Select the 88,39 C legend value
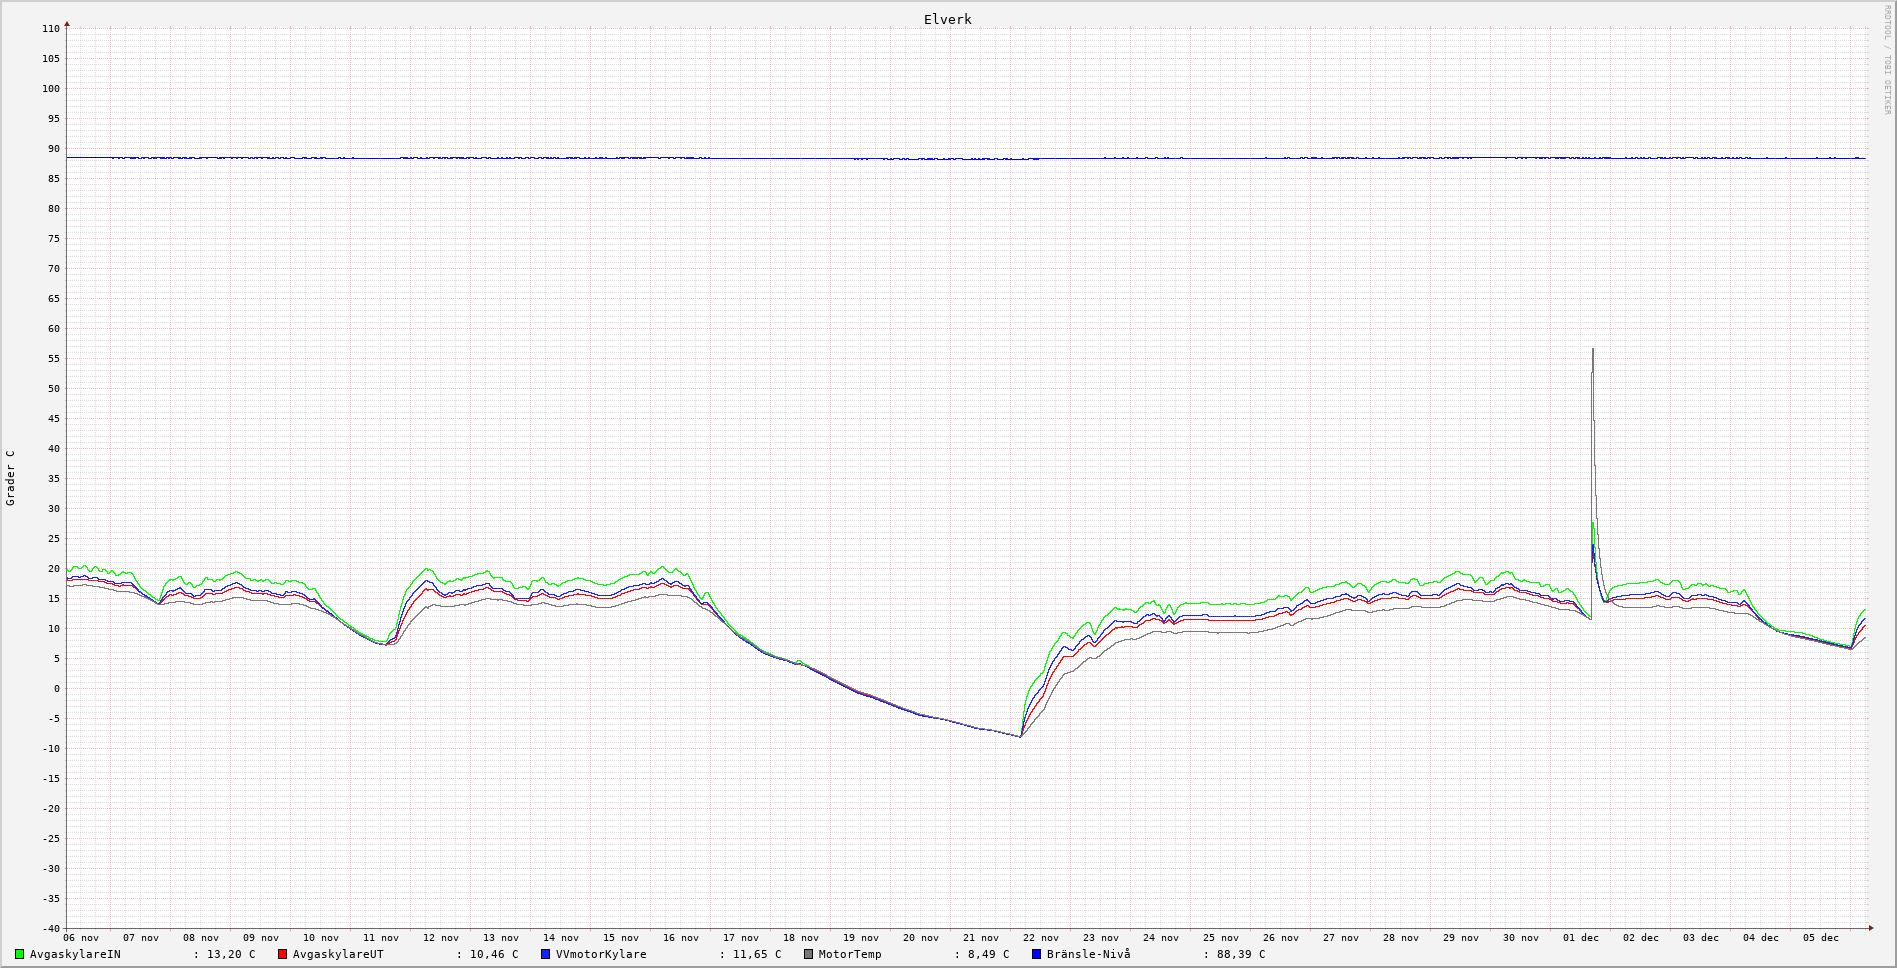Image resolution: width=1897 pixels, height=968 pixels. click(x=1240, y=954)
